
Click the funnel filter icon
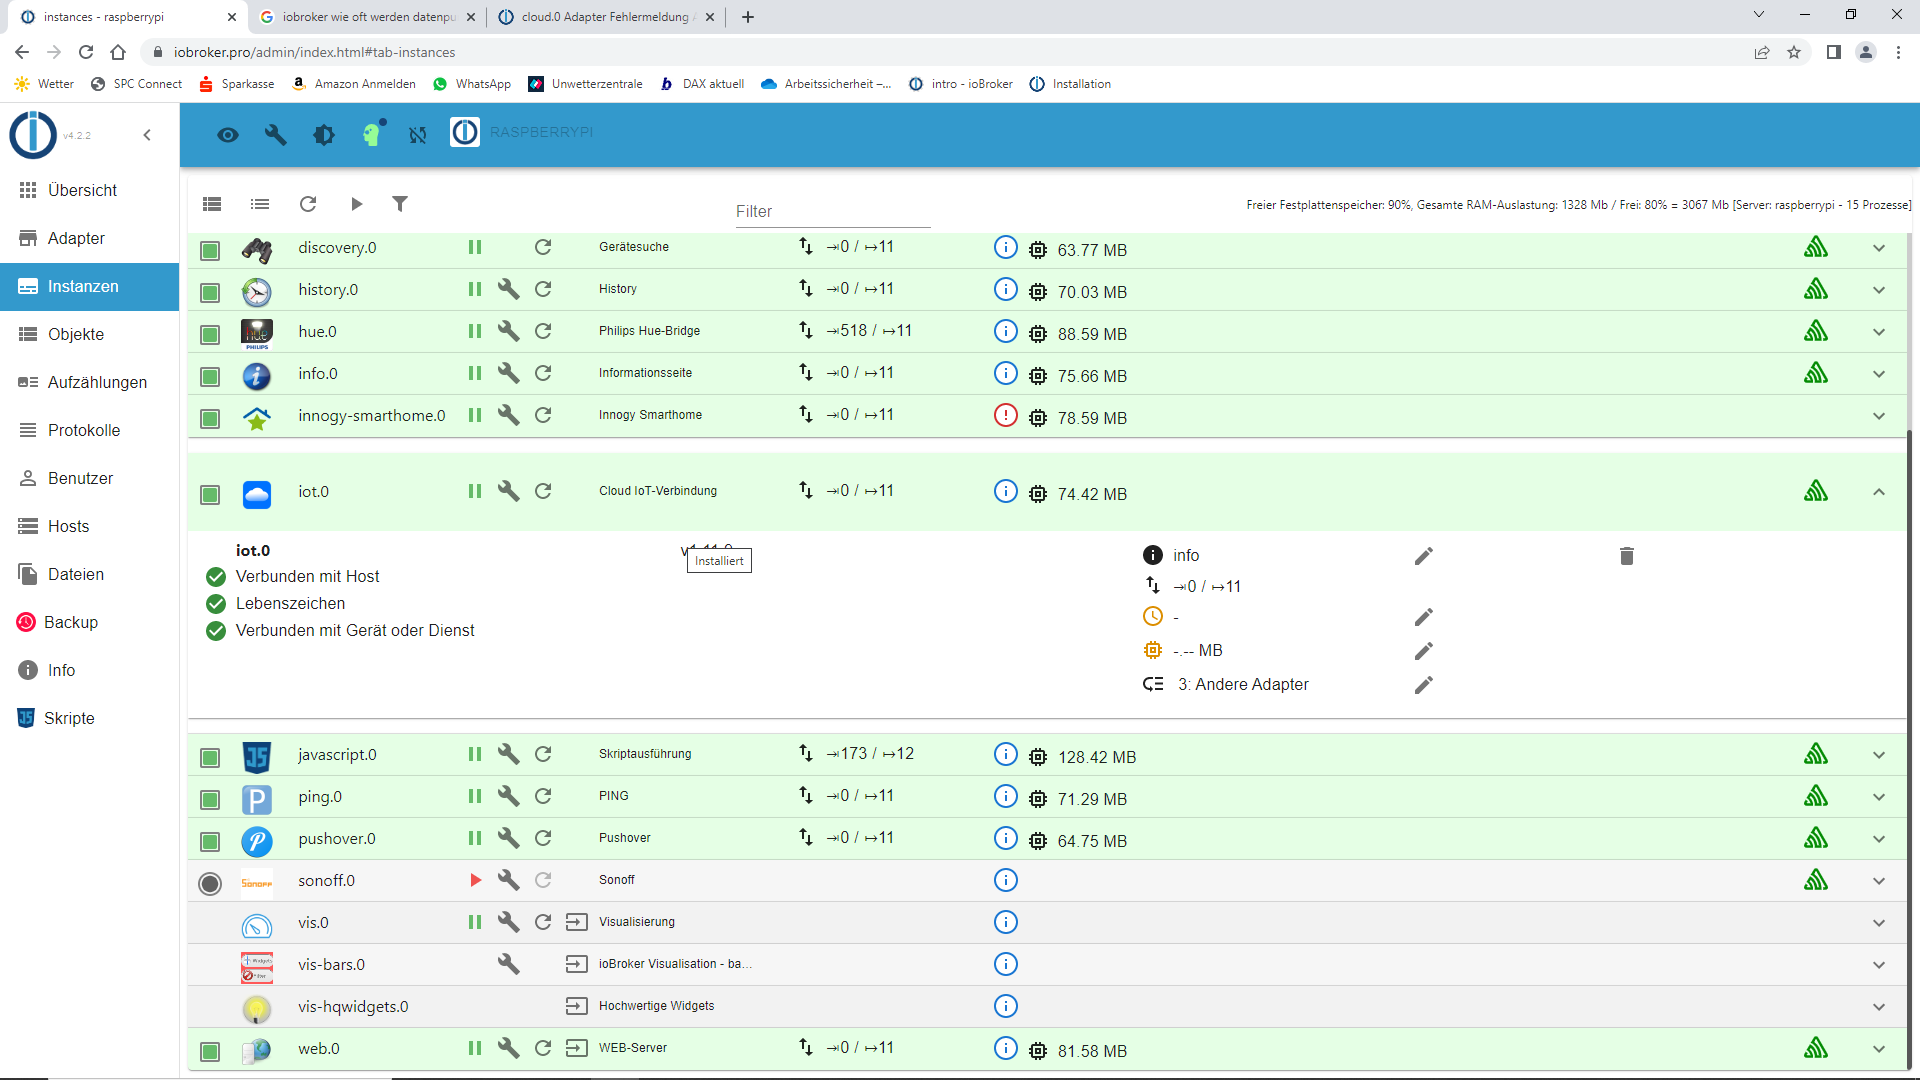[400, 204]
